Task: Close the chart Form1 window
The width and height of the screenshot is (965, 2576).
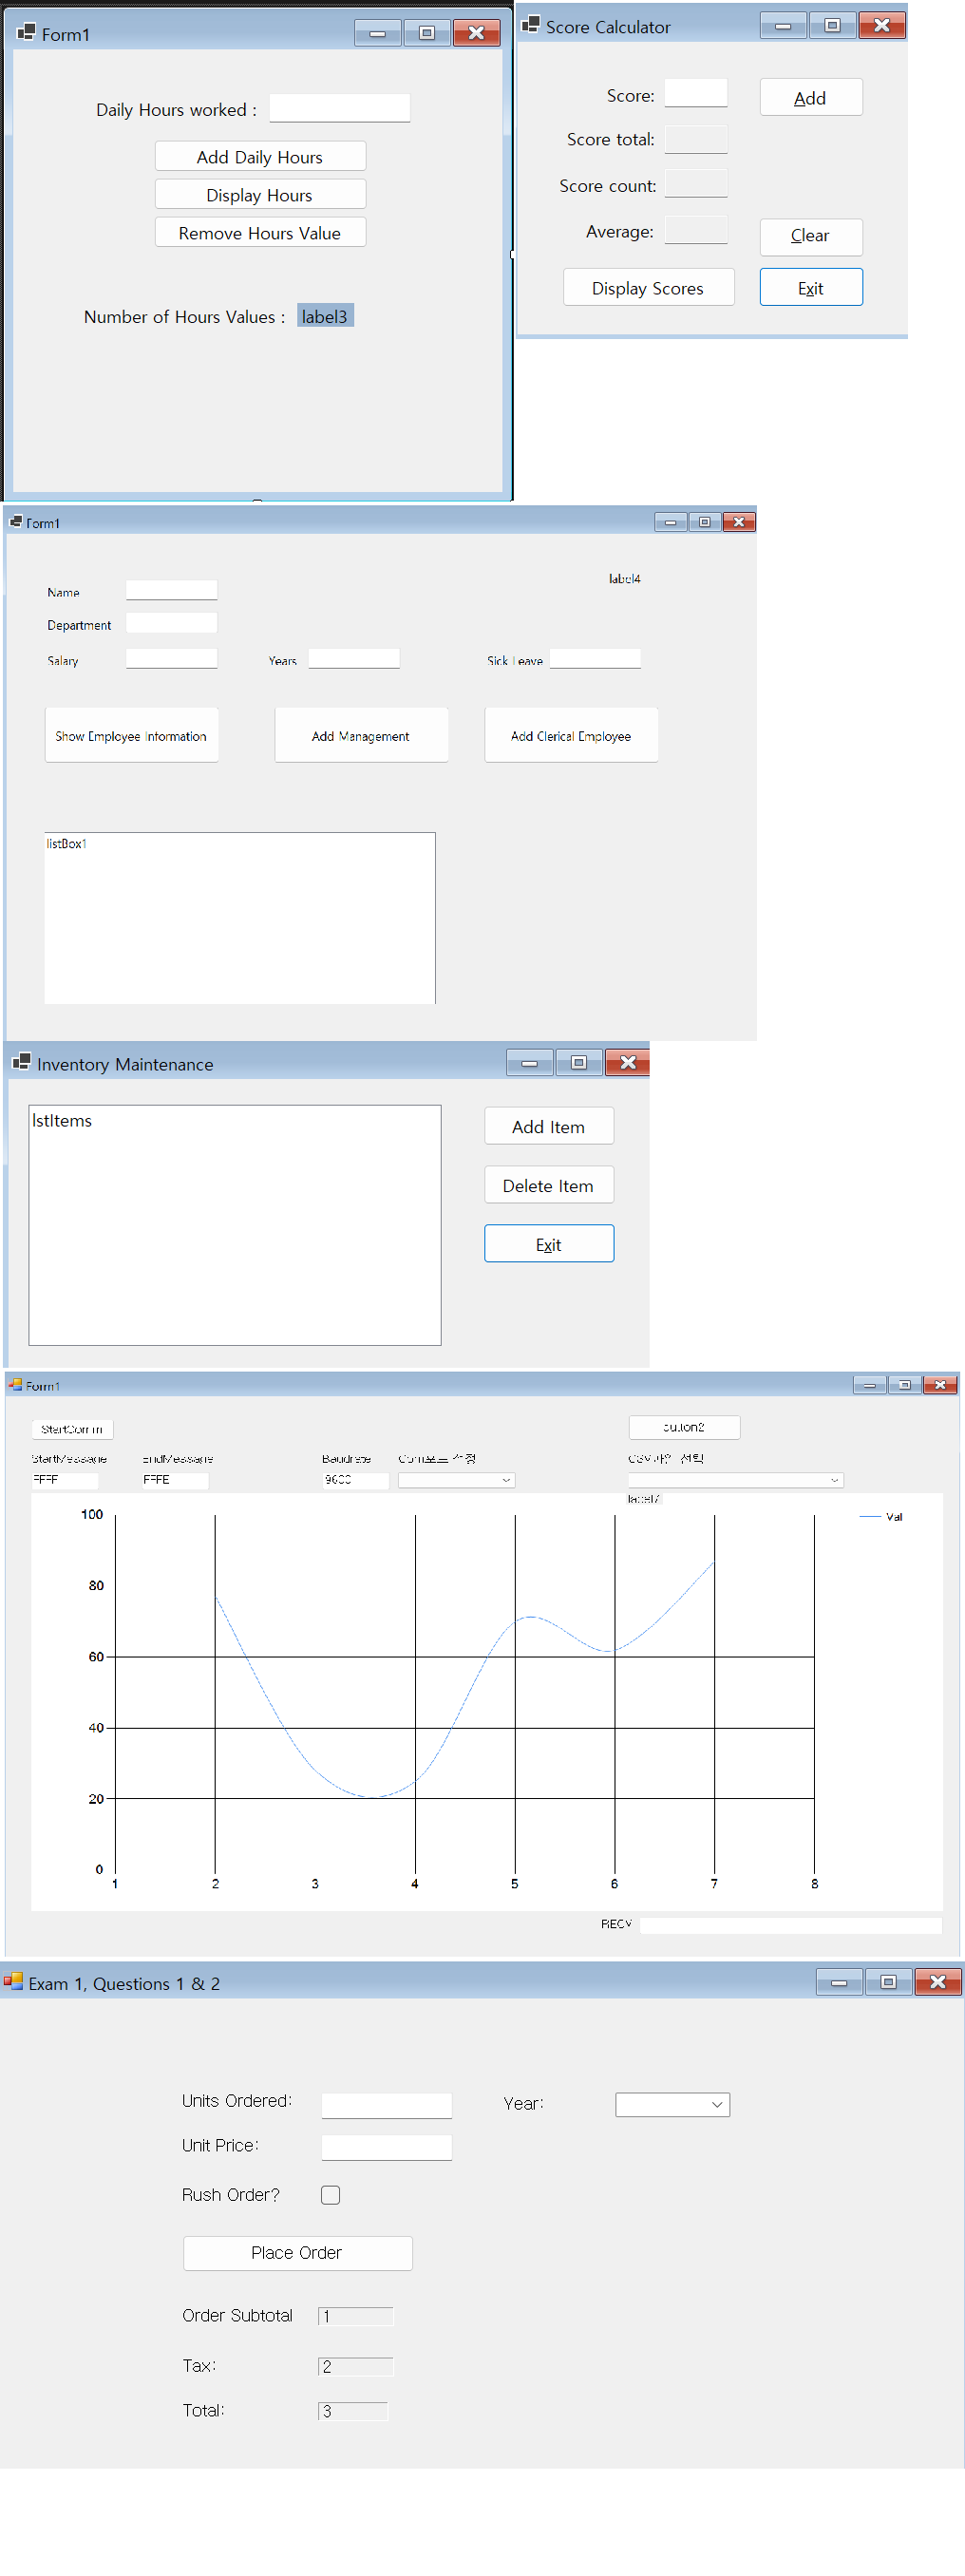Action: point(940,1385)
